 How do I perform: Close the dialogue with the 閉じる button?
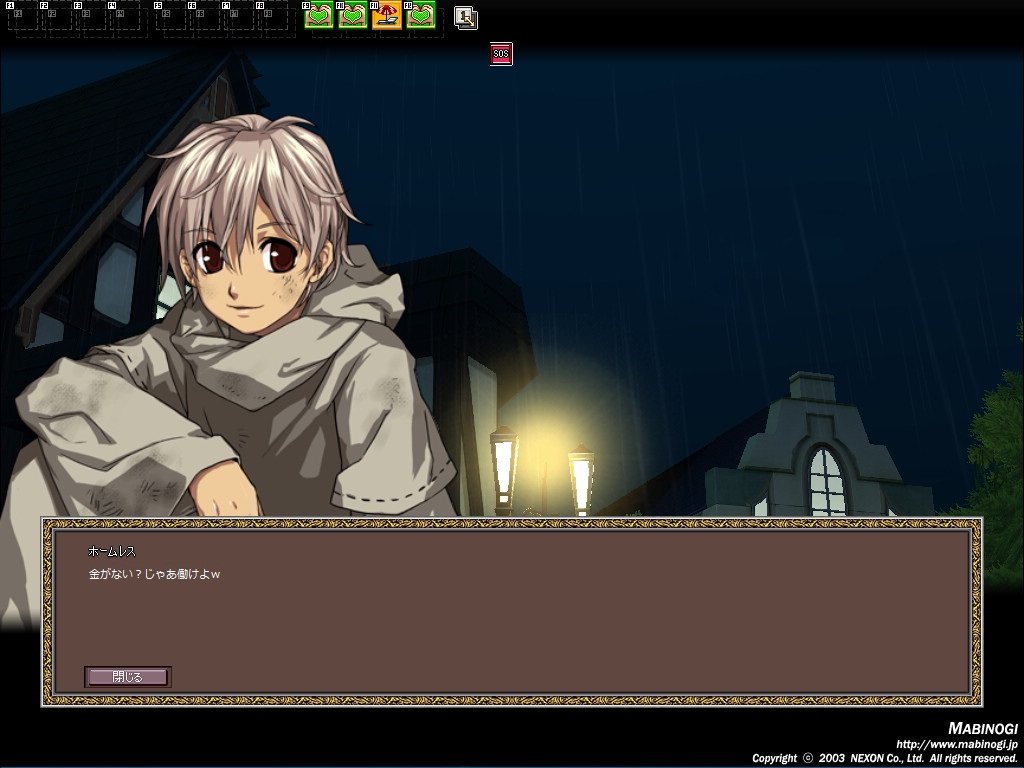point(127,677)
